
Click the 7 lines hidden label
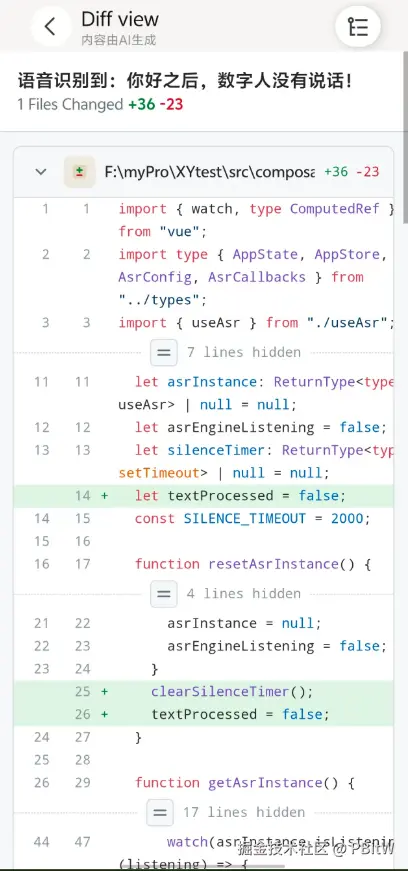coord(243,352)
